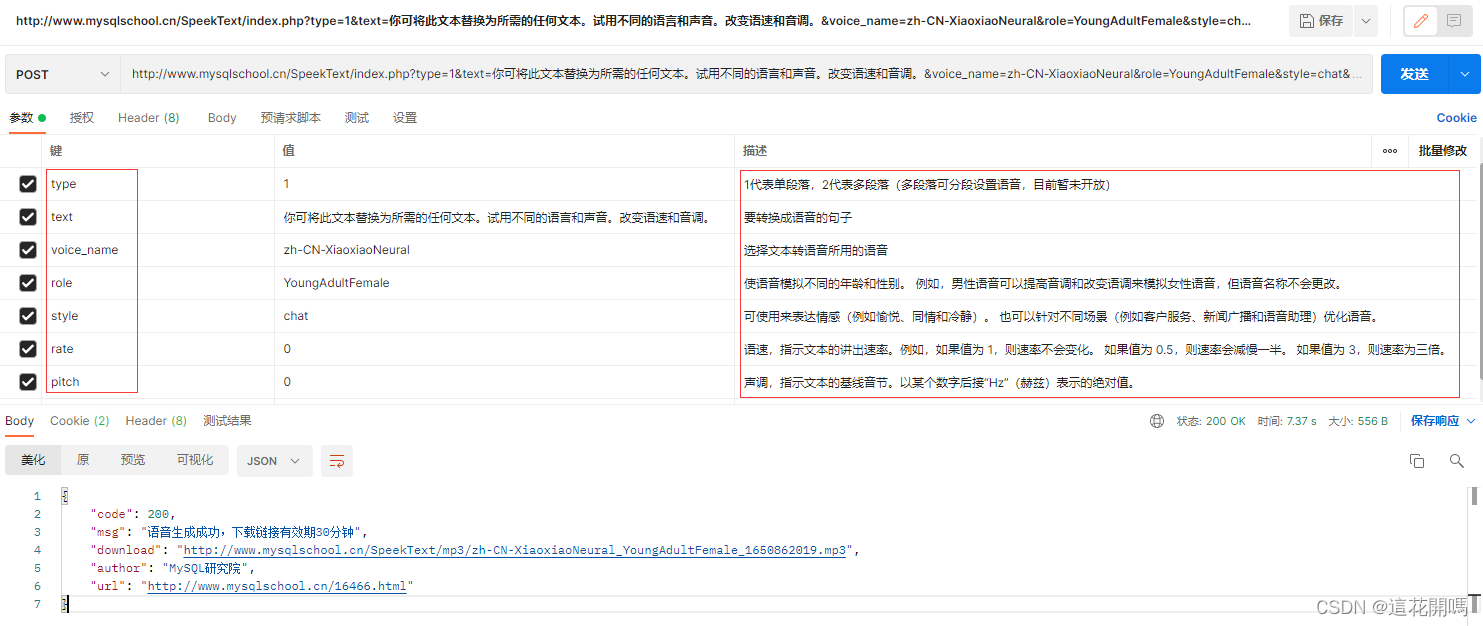Screen dimensions: 1483x626
Task: Click the network globe icon
Action: [1157, 421]
